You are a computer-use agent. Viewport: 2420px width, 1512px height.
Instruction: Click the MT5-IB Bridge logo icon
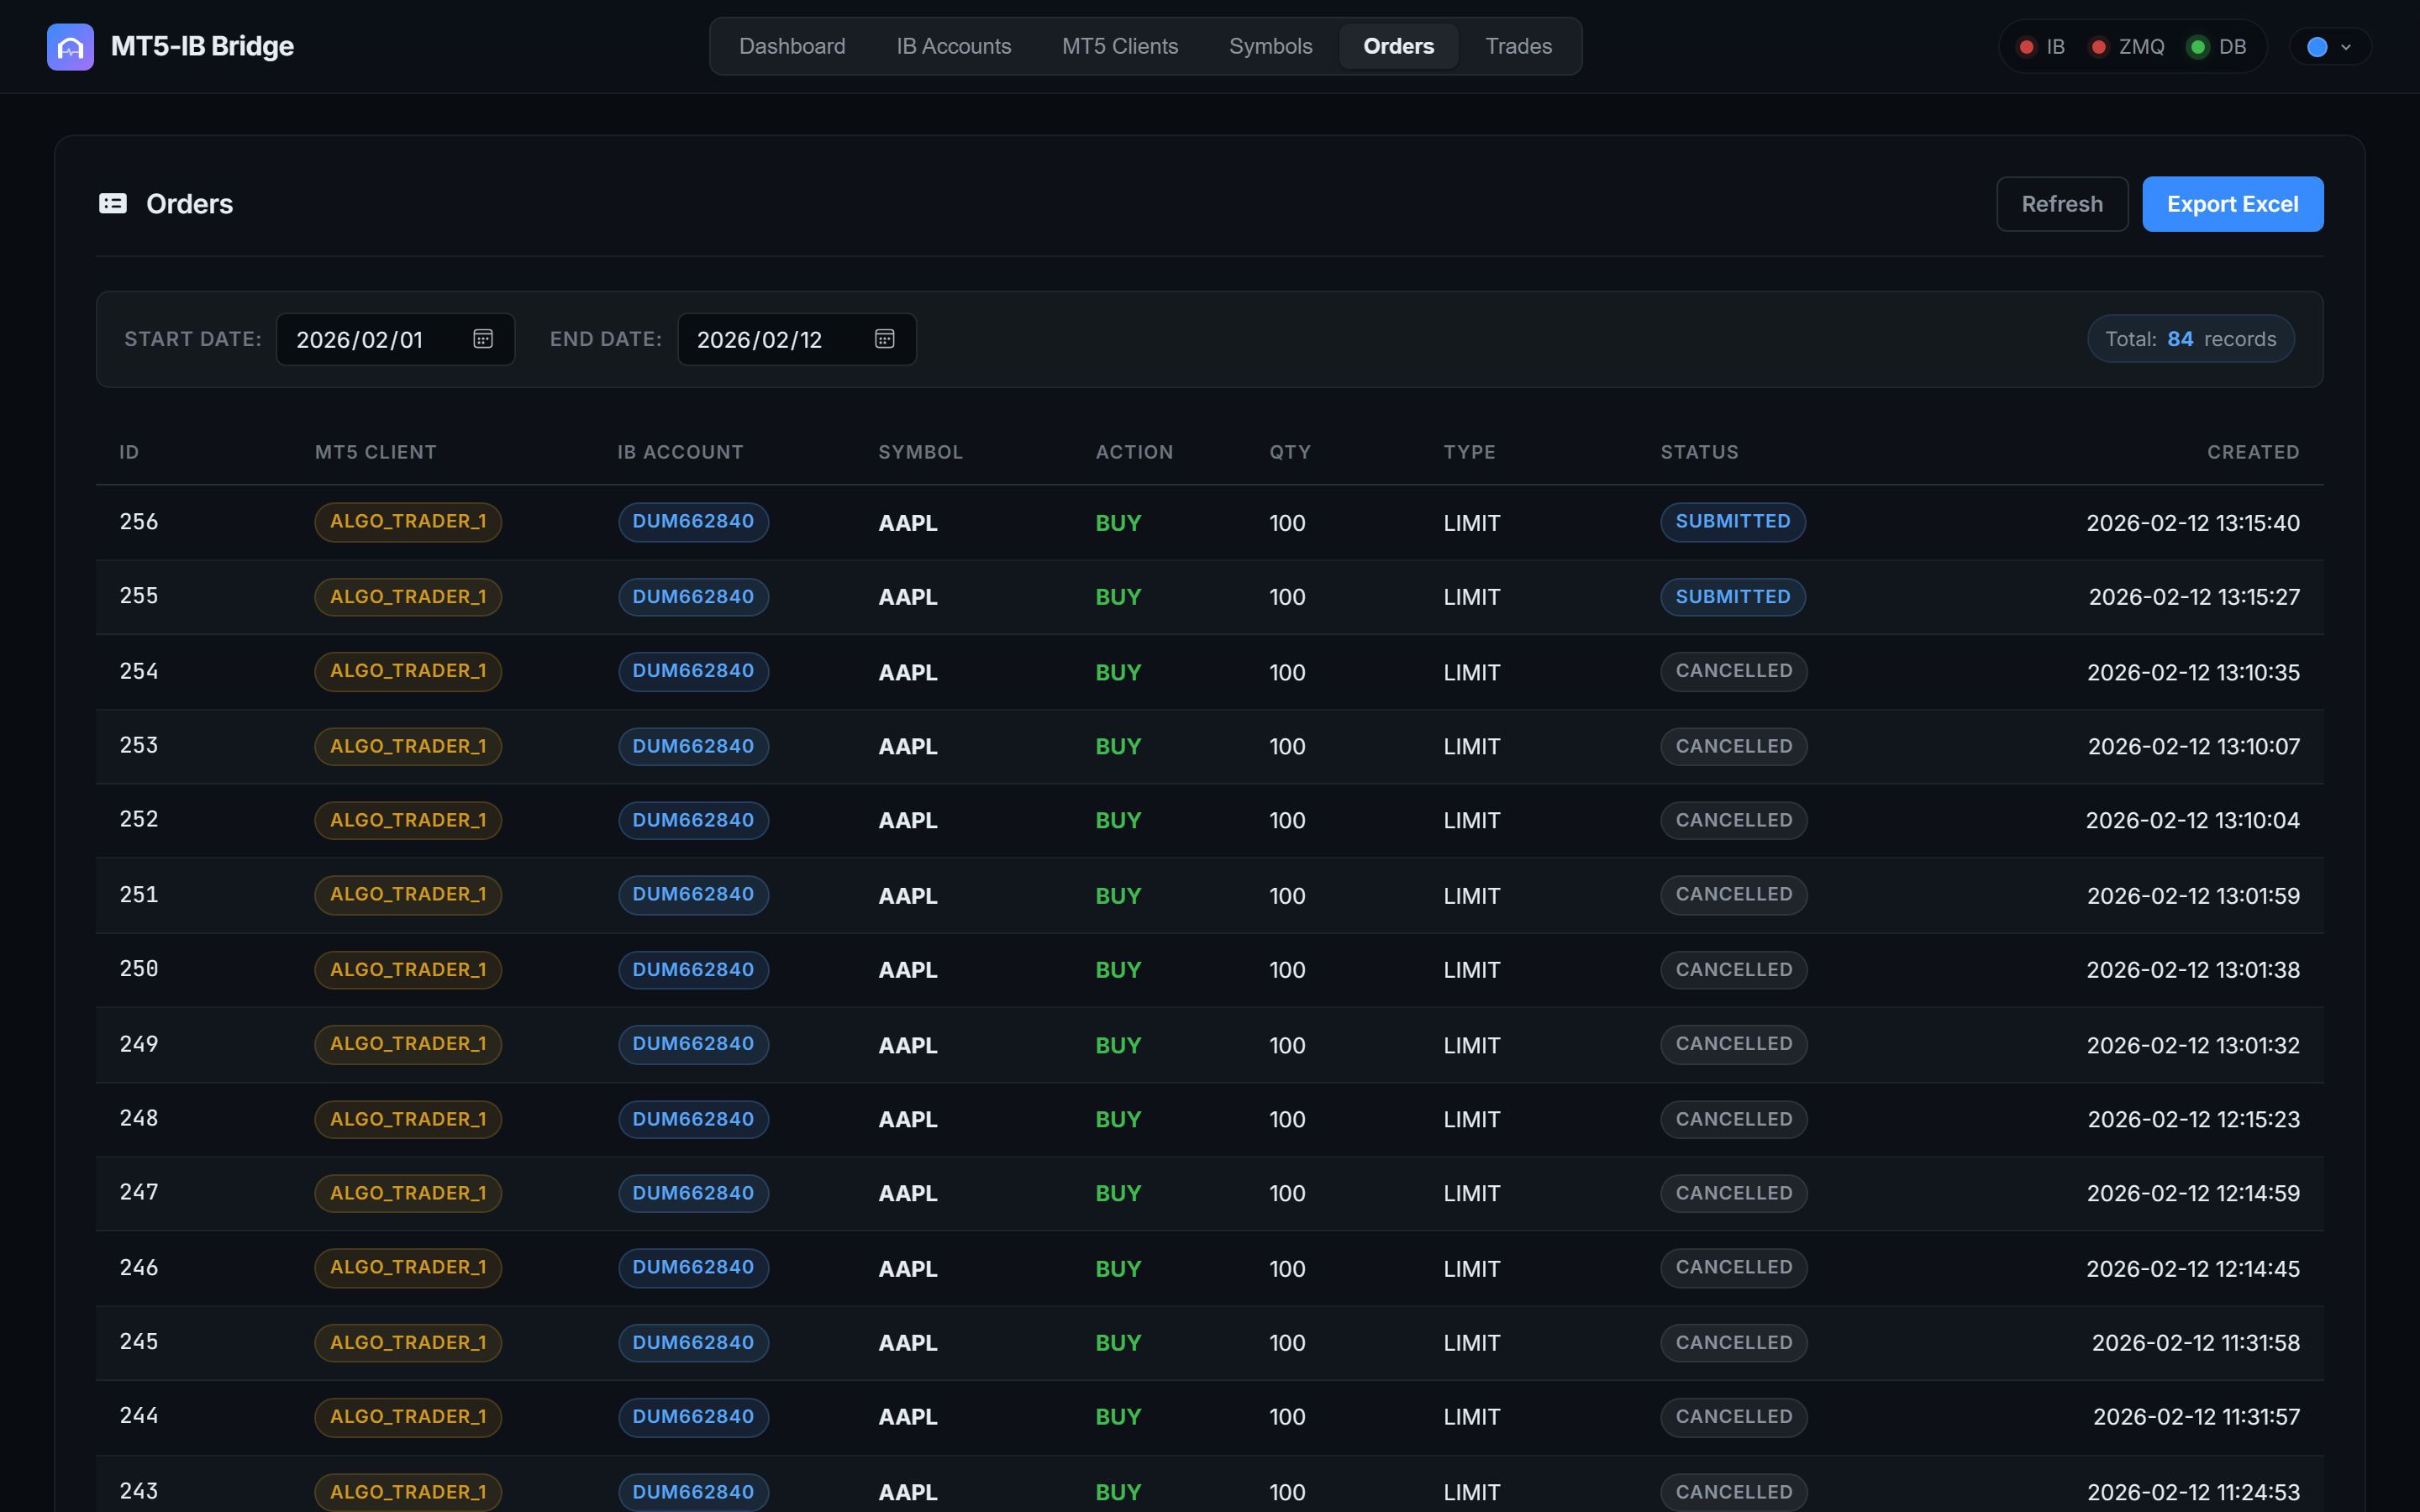tap(70, 46)
